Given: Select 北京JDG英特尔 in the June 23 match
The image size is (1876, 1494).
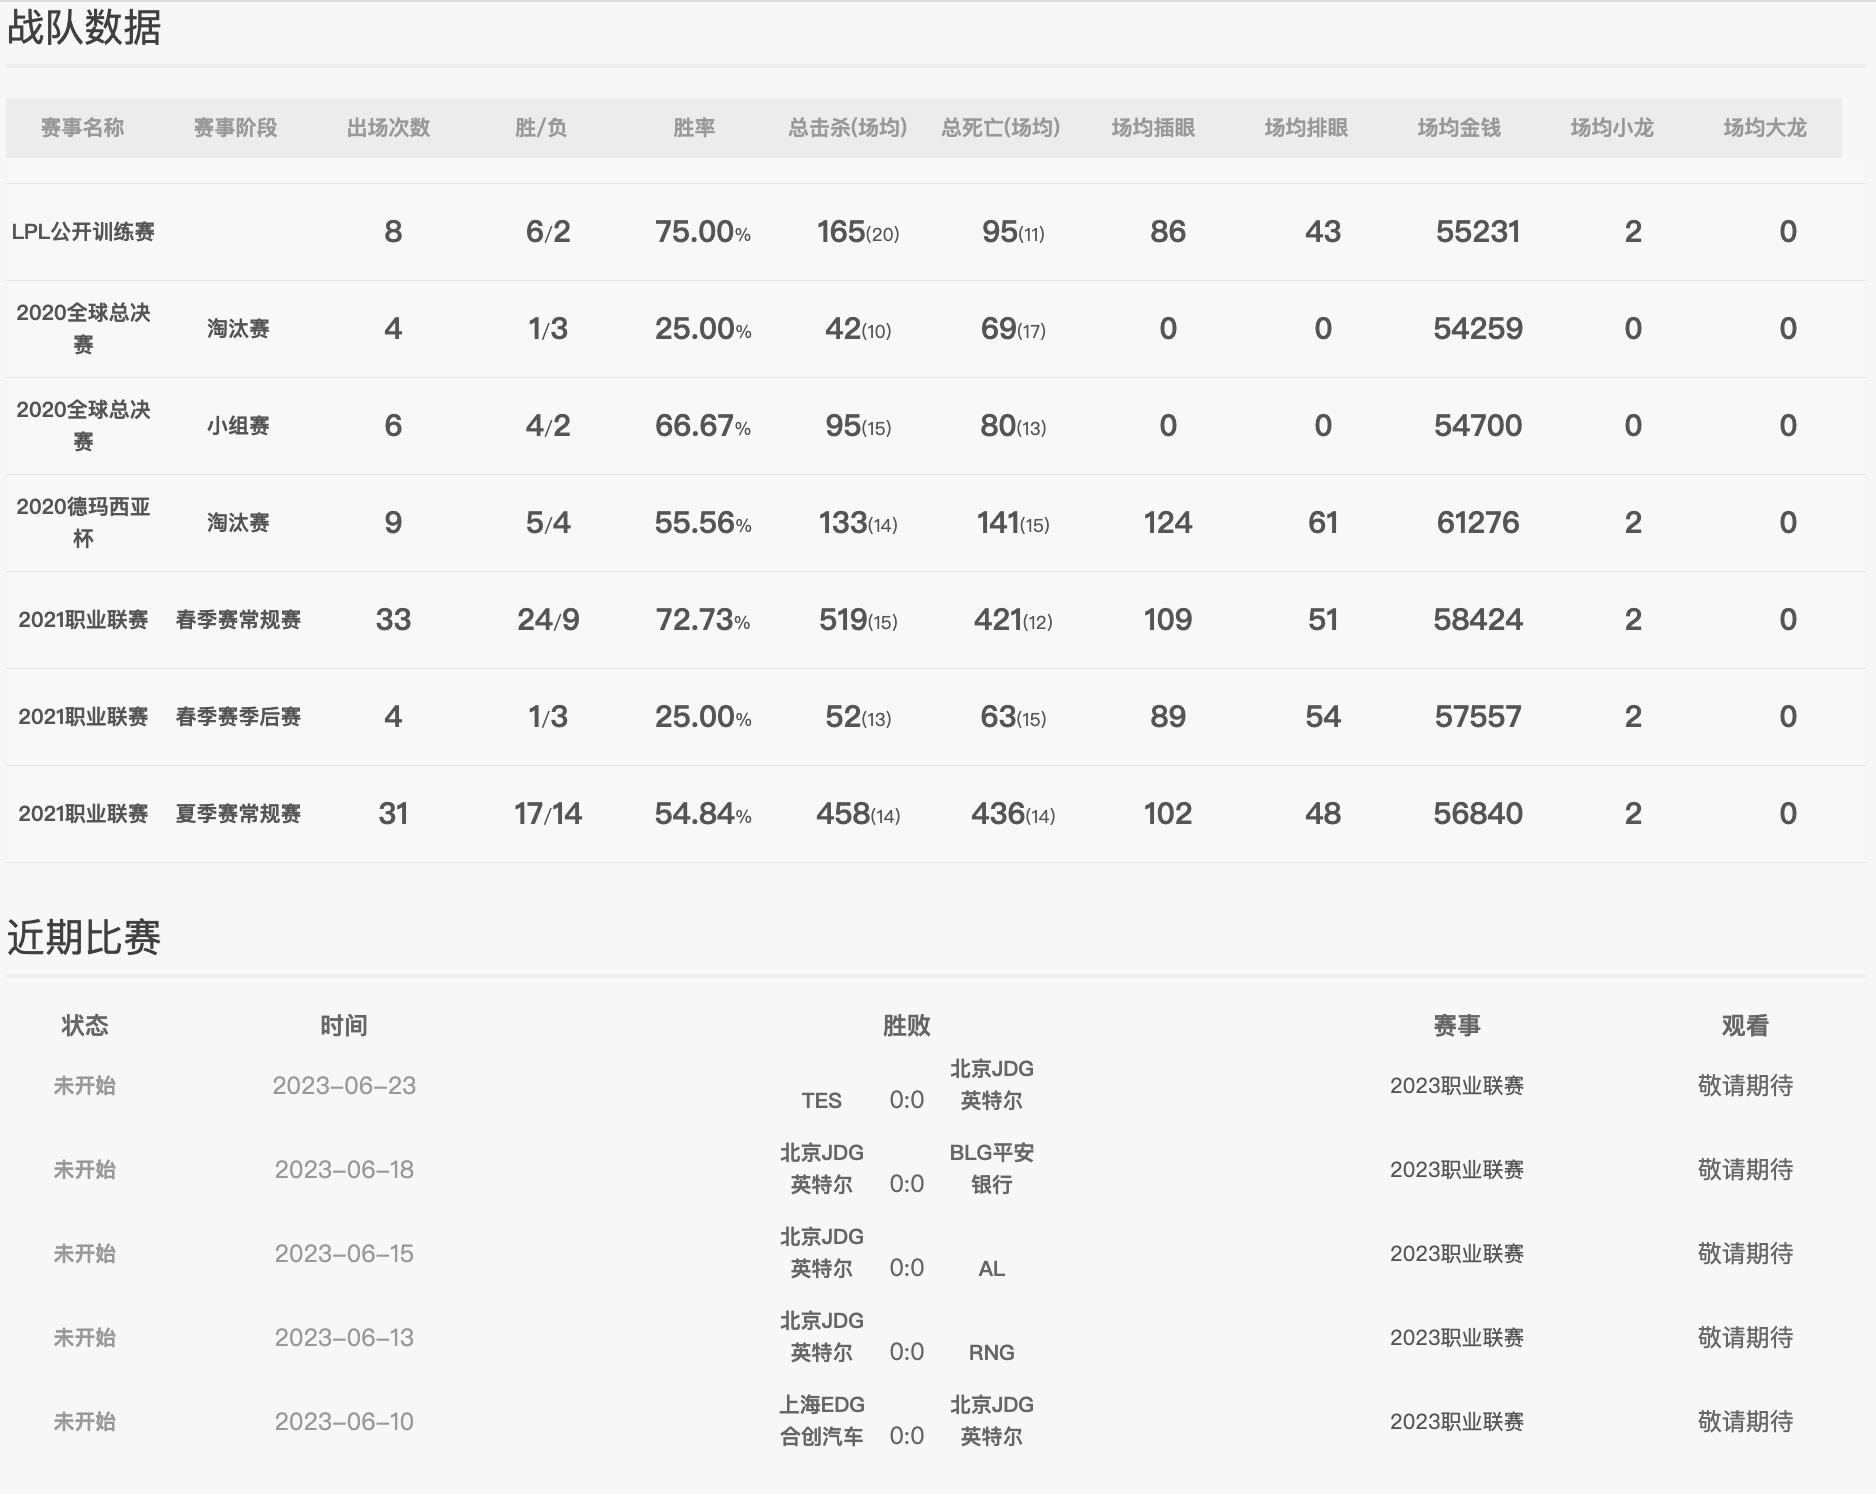Looking at the screenshot, I should pyautogui.click(x=991, y=1085).
